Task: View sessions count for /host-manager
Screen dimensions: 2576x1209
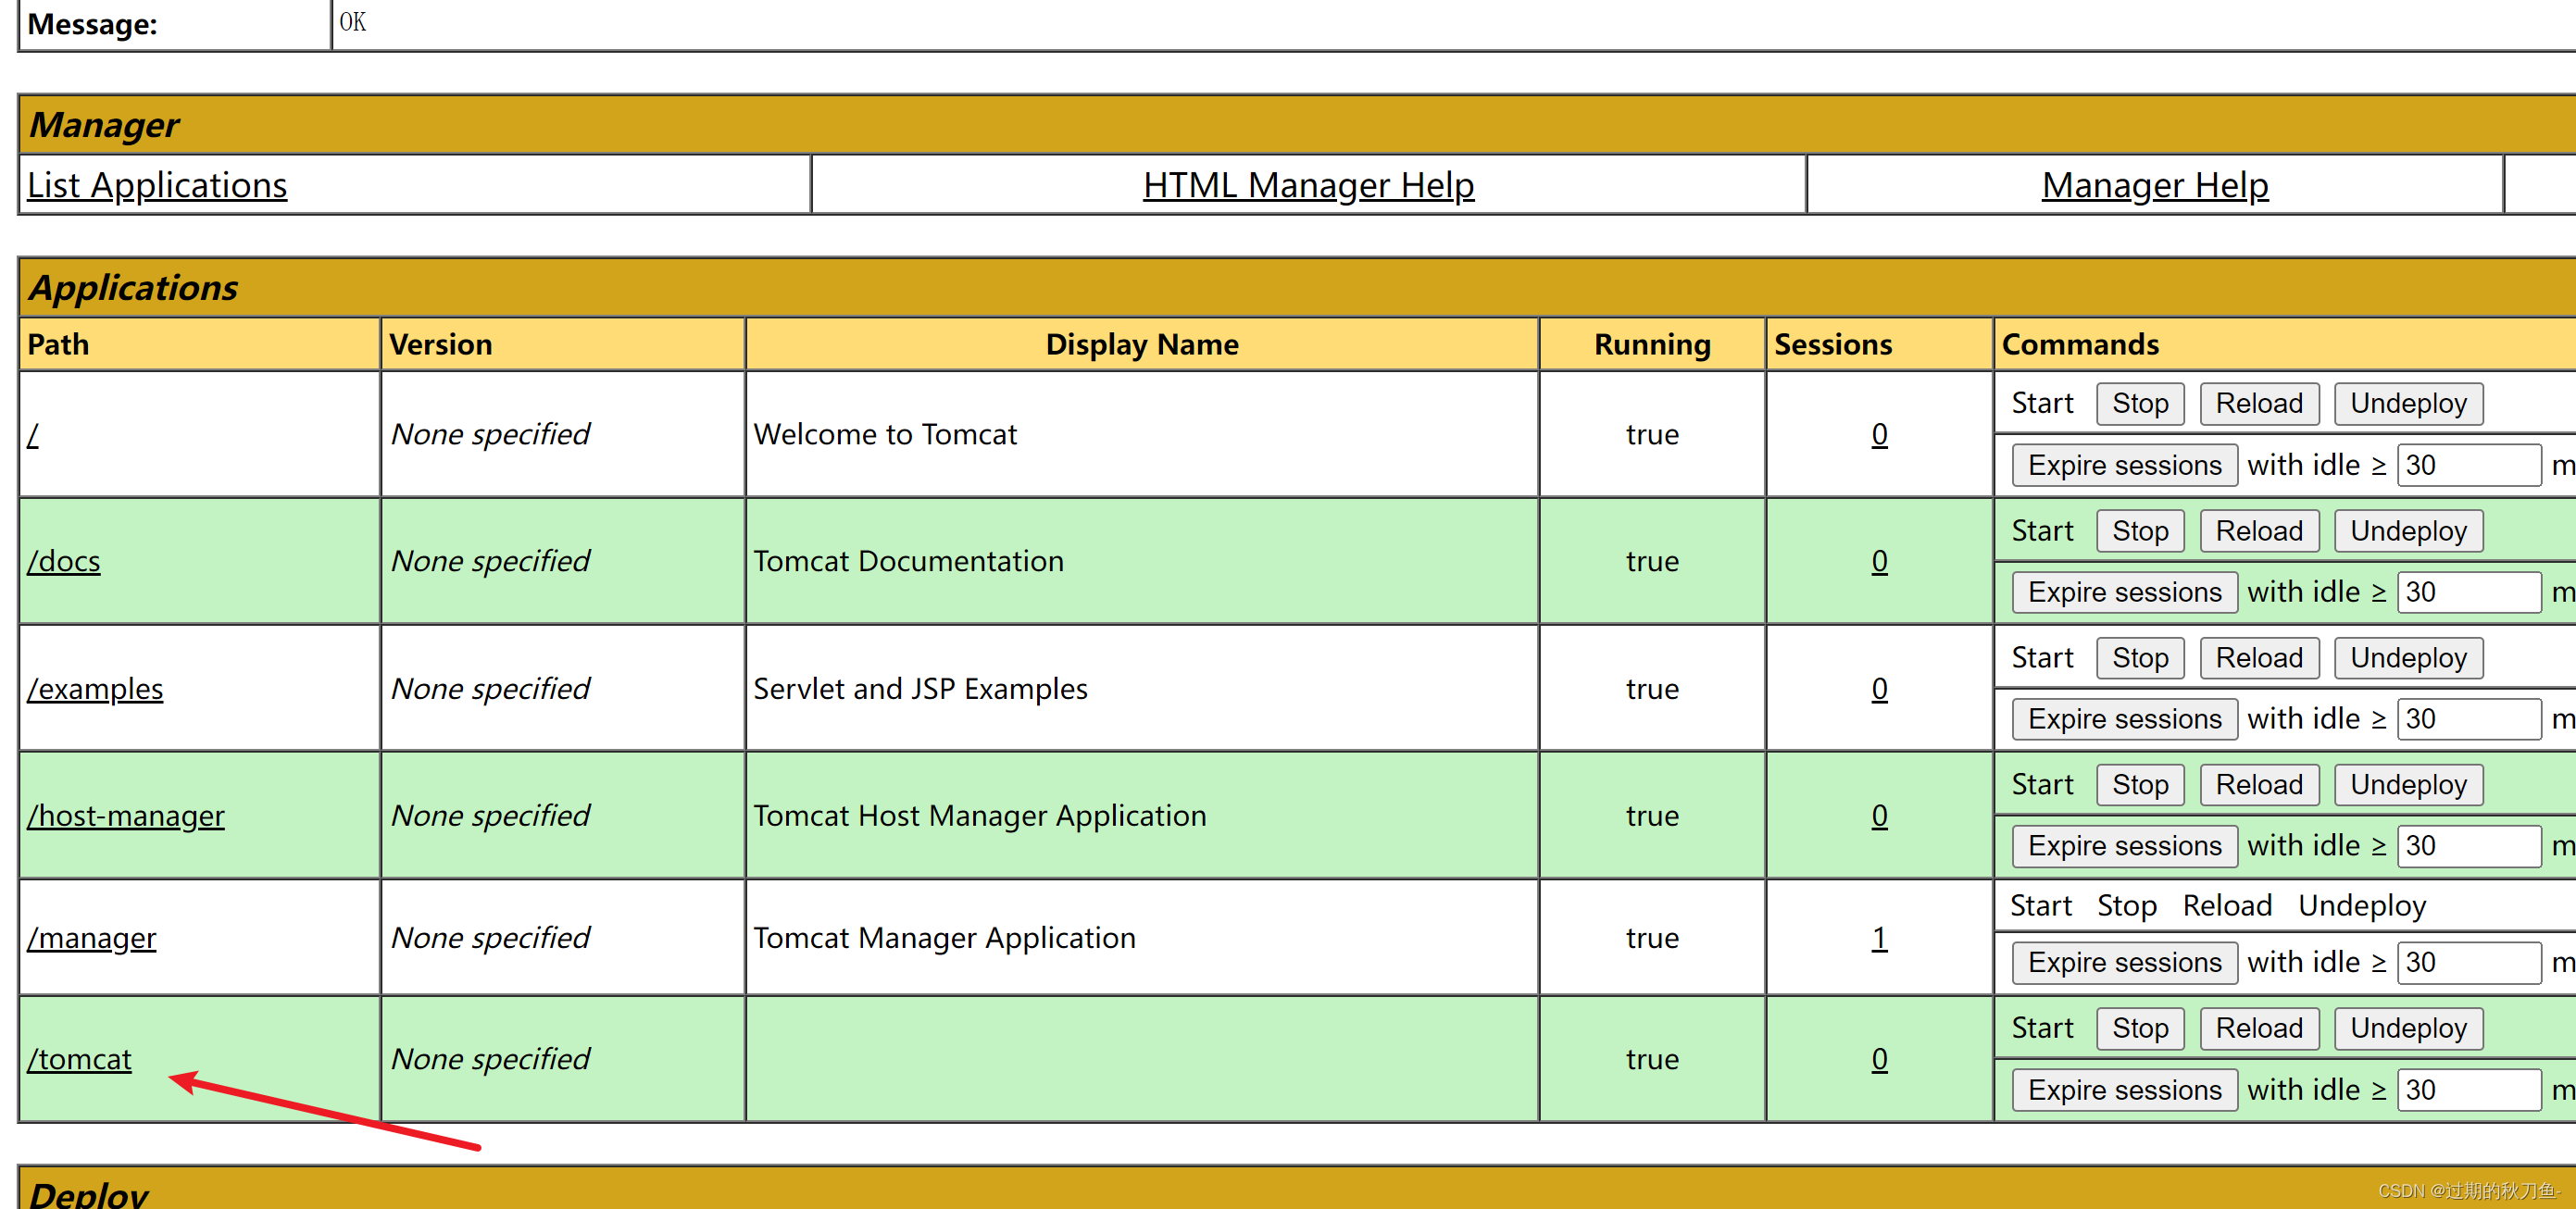Action: tap(1879, 816)
